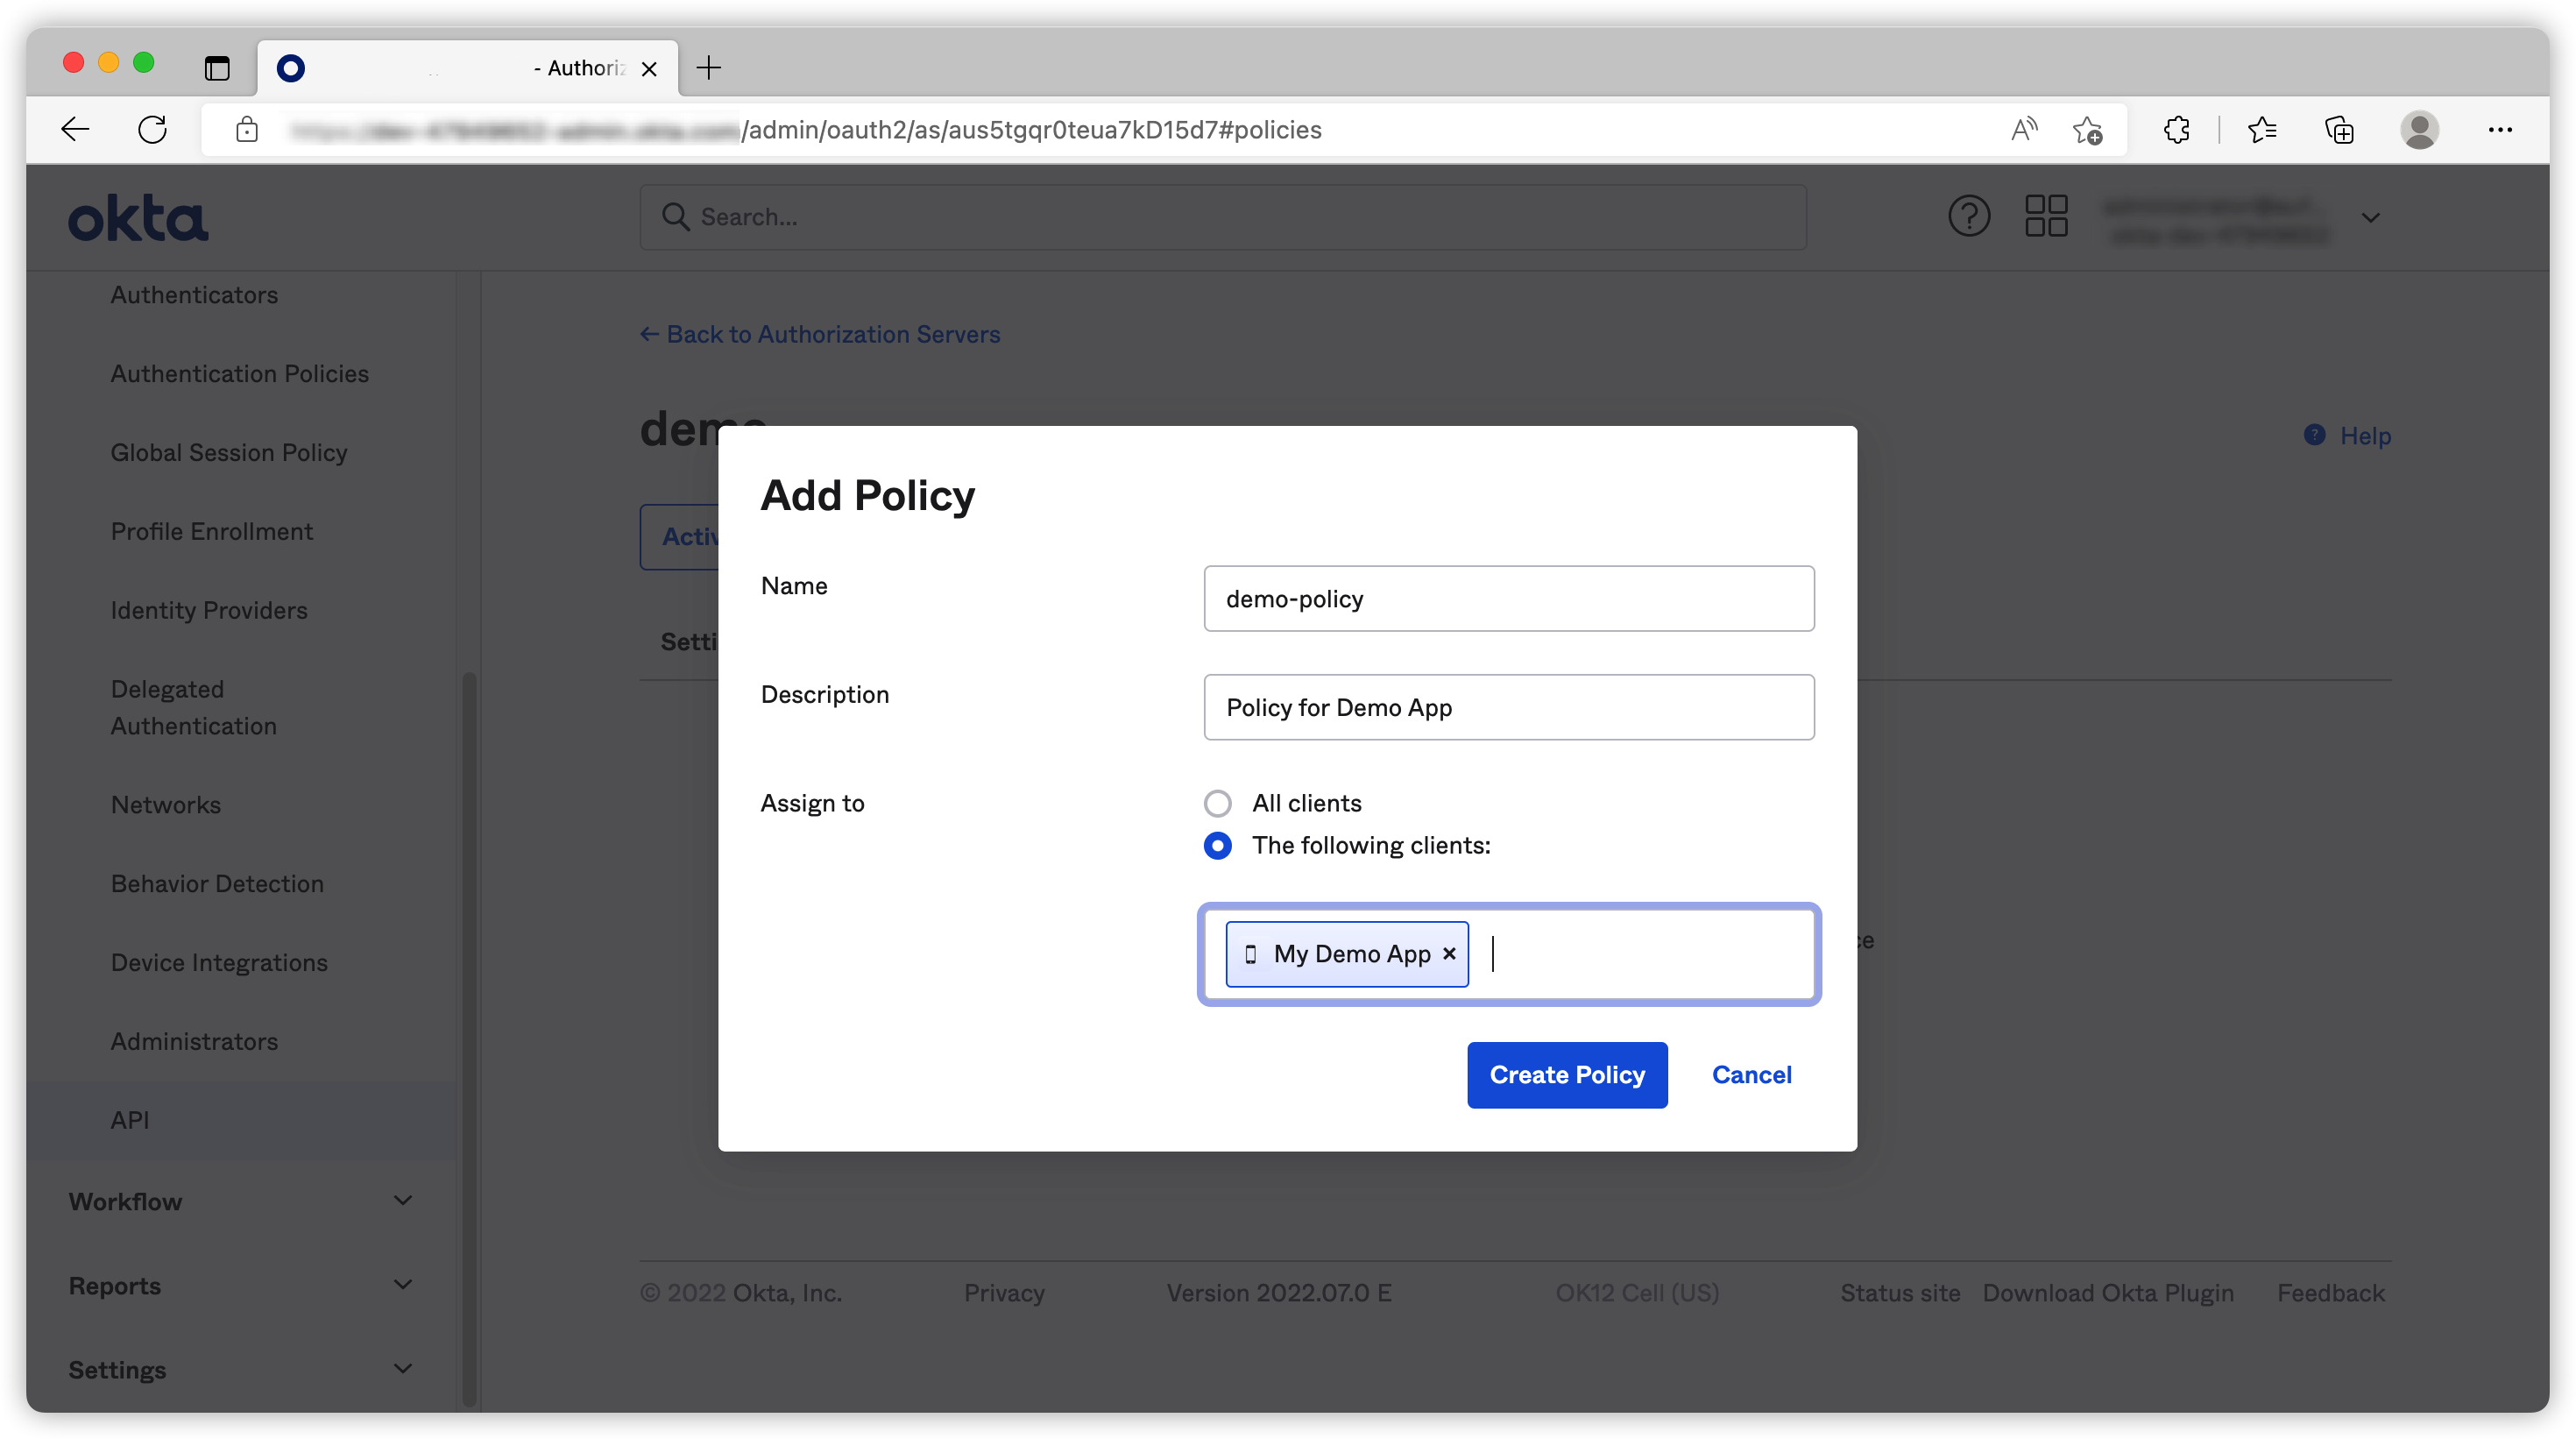
Task: Expand the Workflow sidebar section
Action: 240,1201
